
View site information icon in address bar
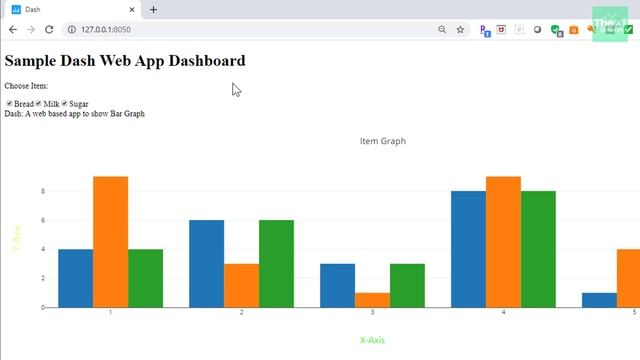coord(71,29)
